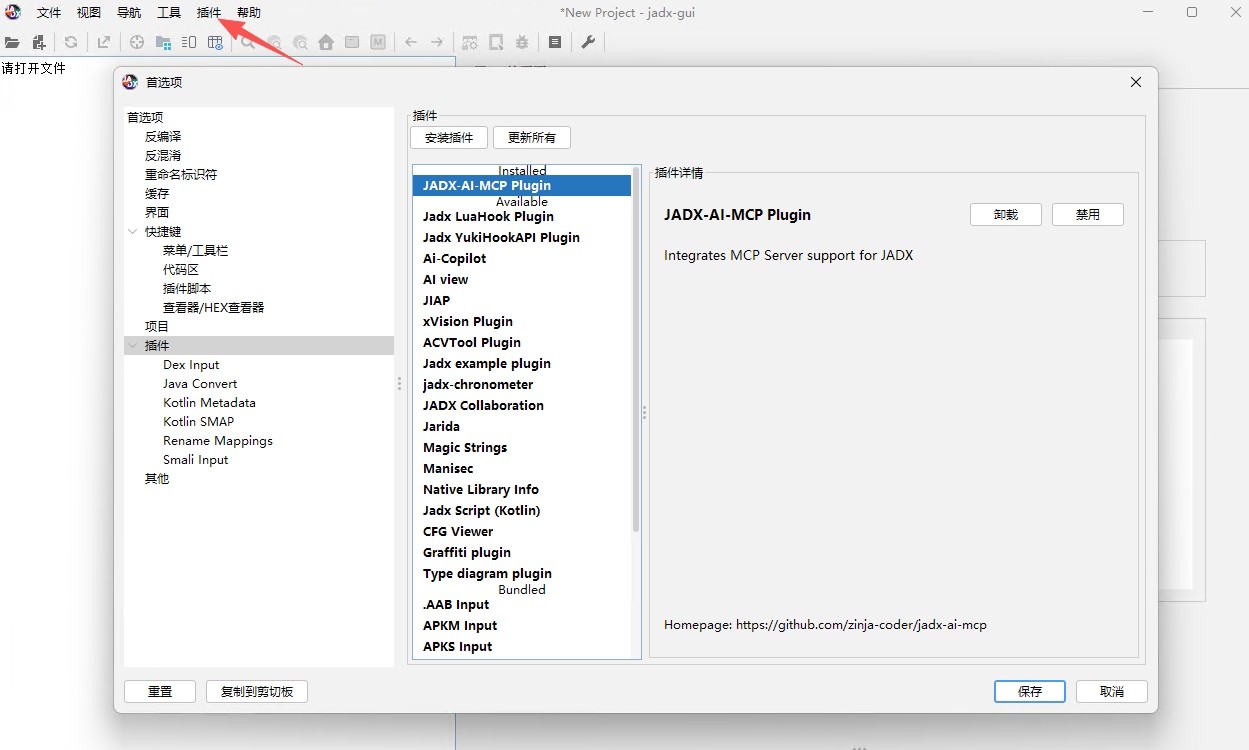Select 界面 in the preferences tree
1249x750 pixels.
(x=157, y=212)
